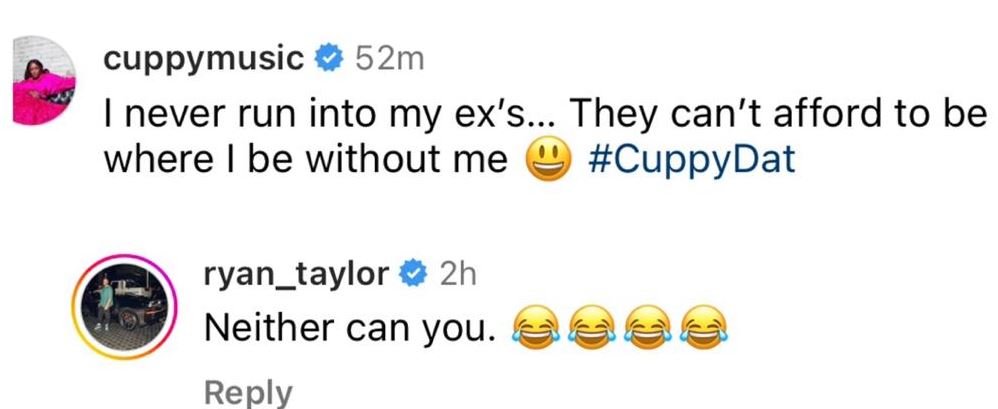Click the verified badge next to cuppymusic

pos(326,60)
